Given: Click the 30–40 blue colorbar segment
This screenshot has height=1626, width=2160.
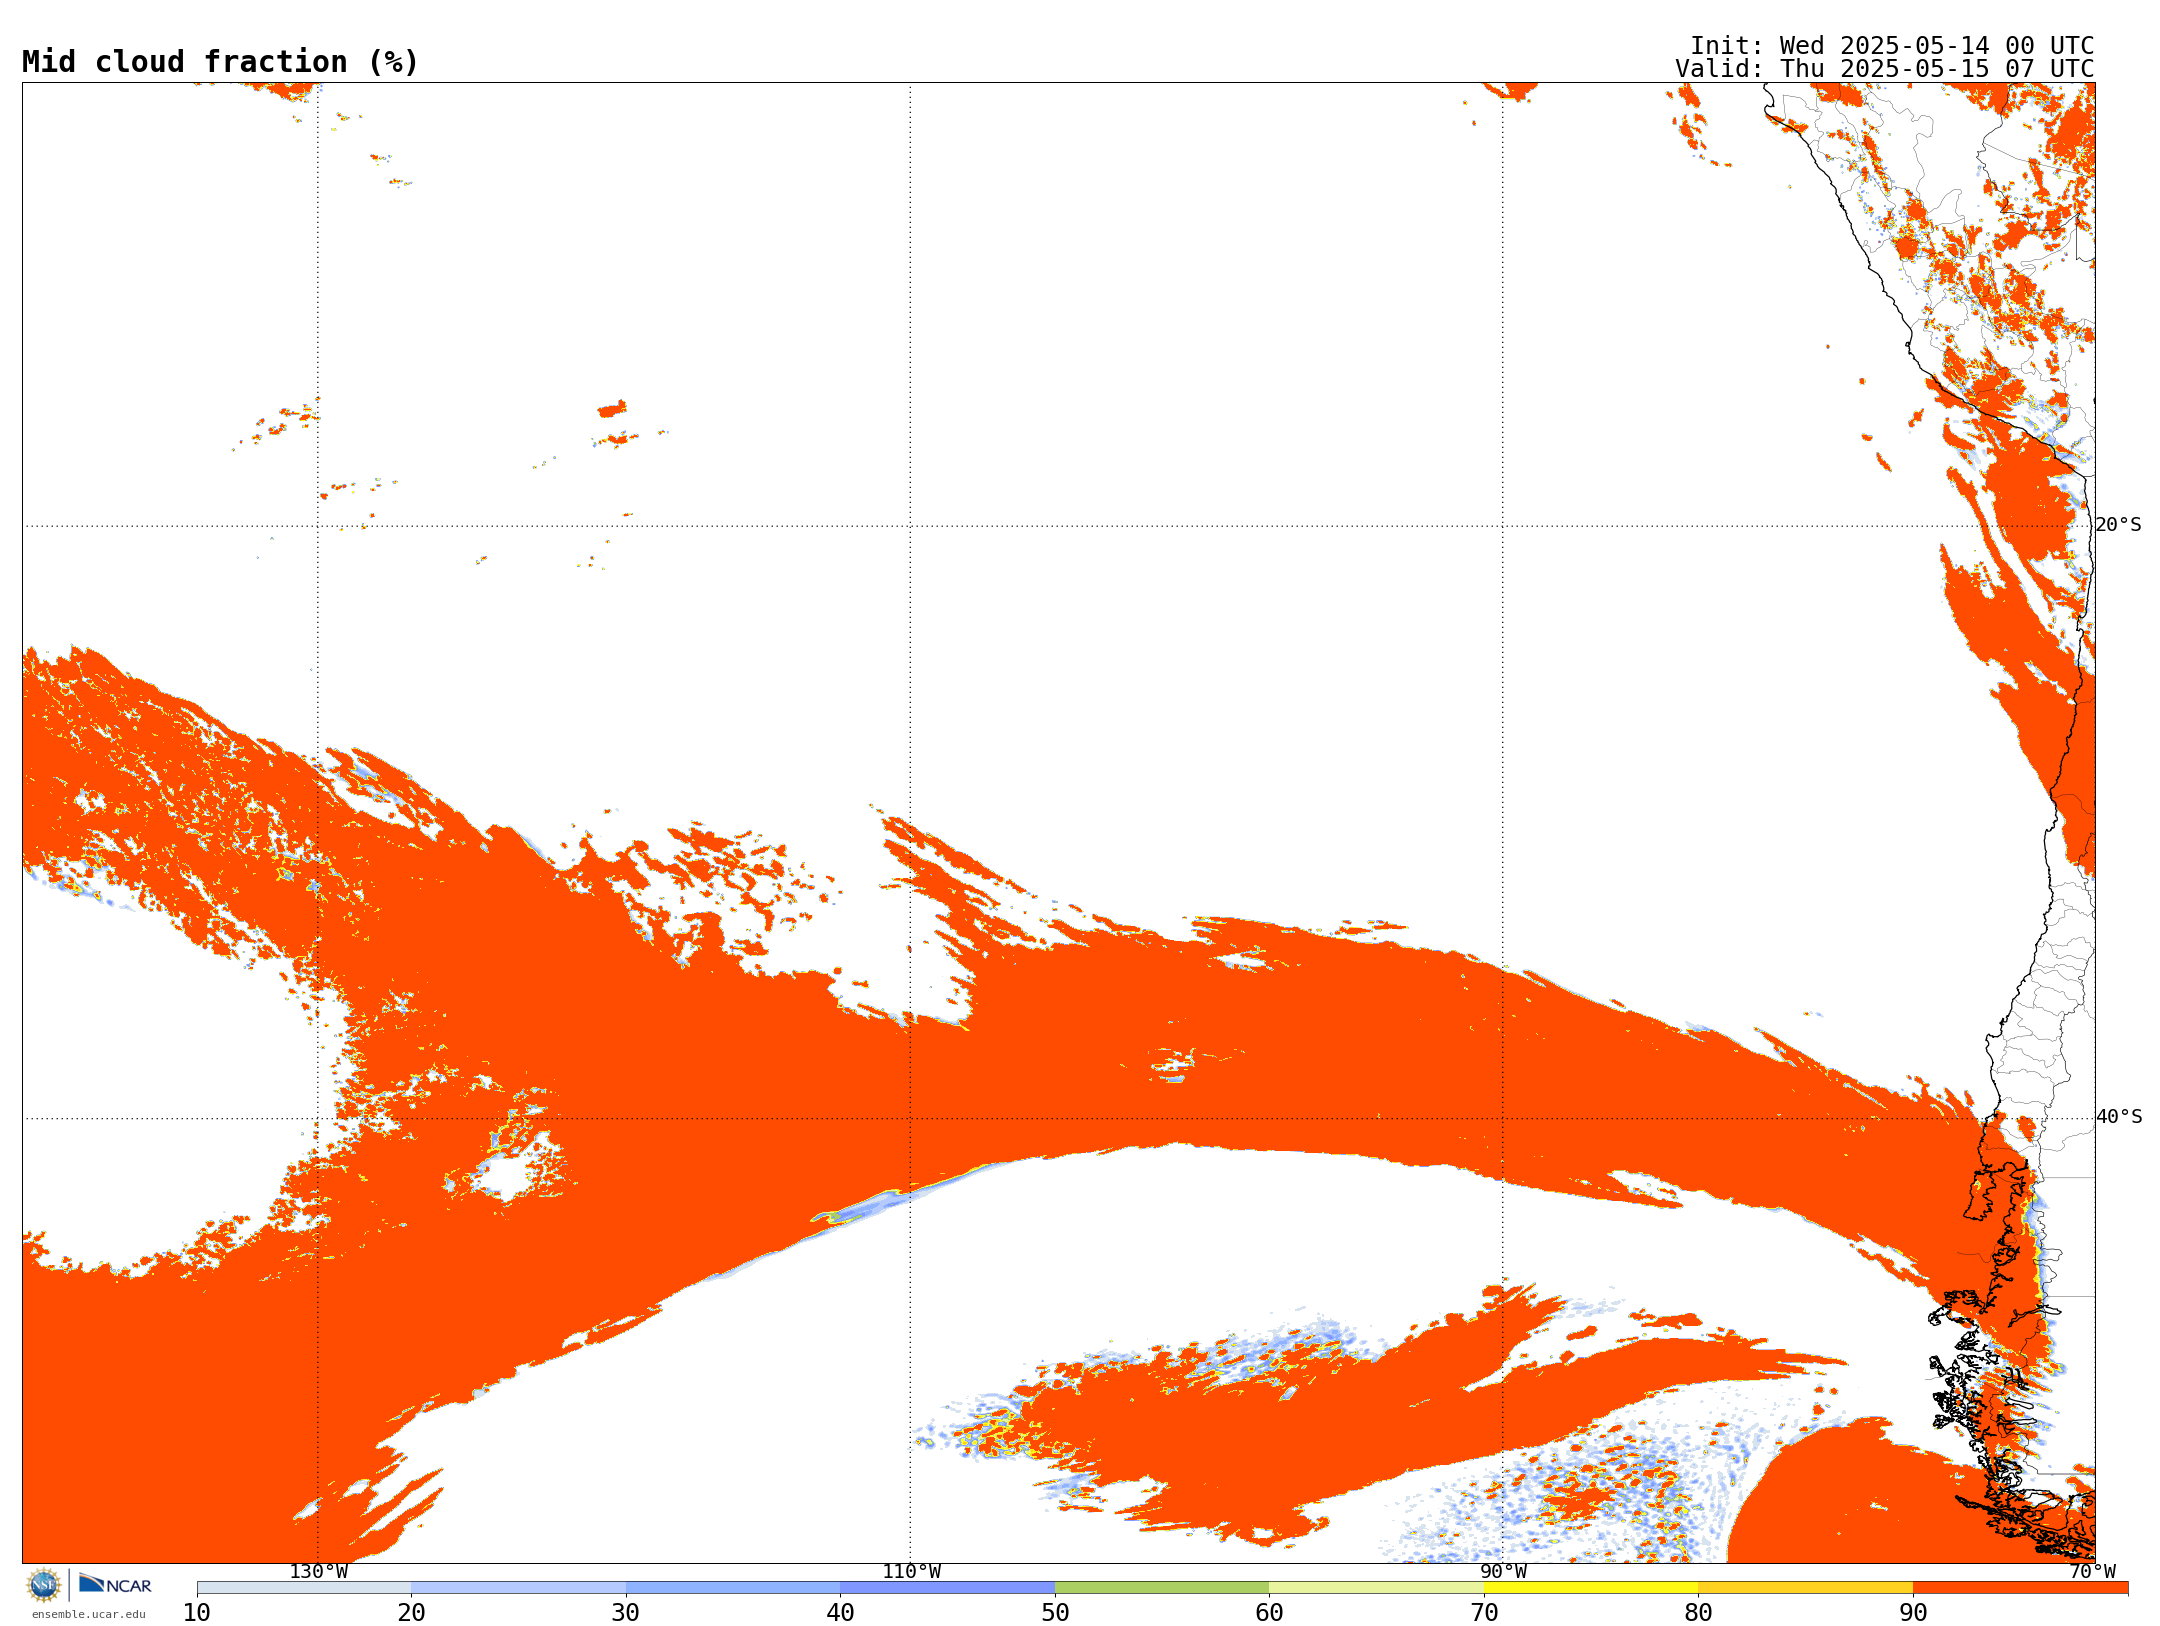Looking at the screenshot, I should 733,1588.
